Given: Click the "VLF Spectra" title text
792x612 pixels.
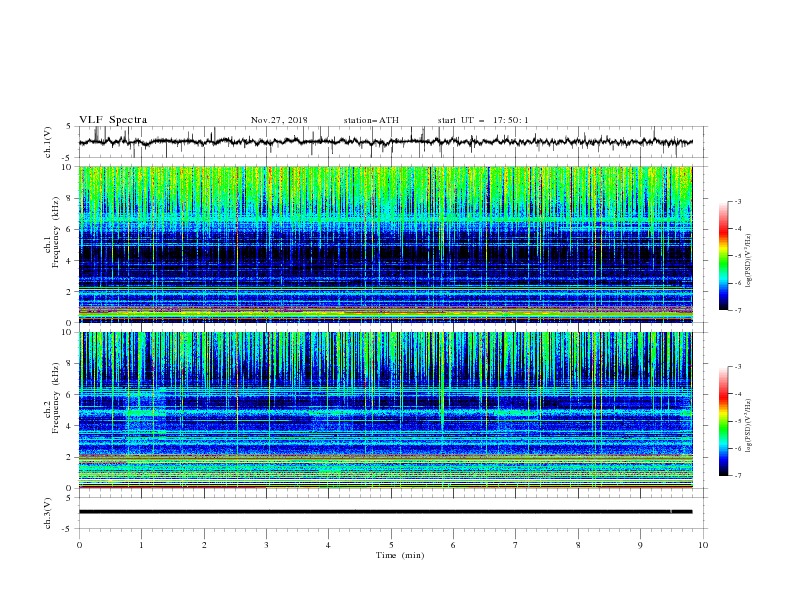Looking at the screenshot, I should [x=113, y=120].
